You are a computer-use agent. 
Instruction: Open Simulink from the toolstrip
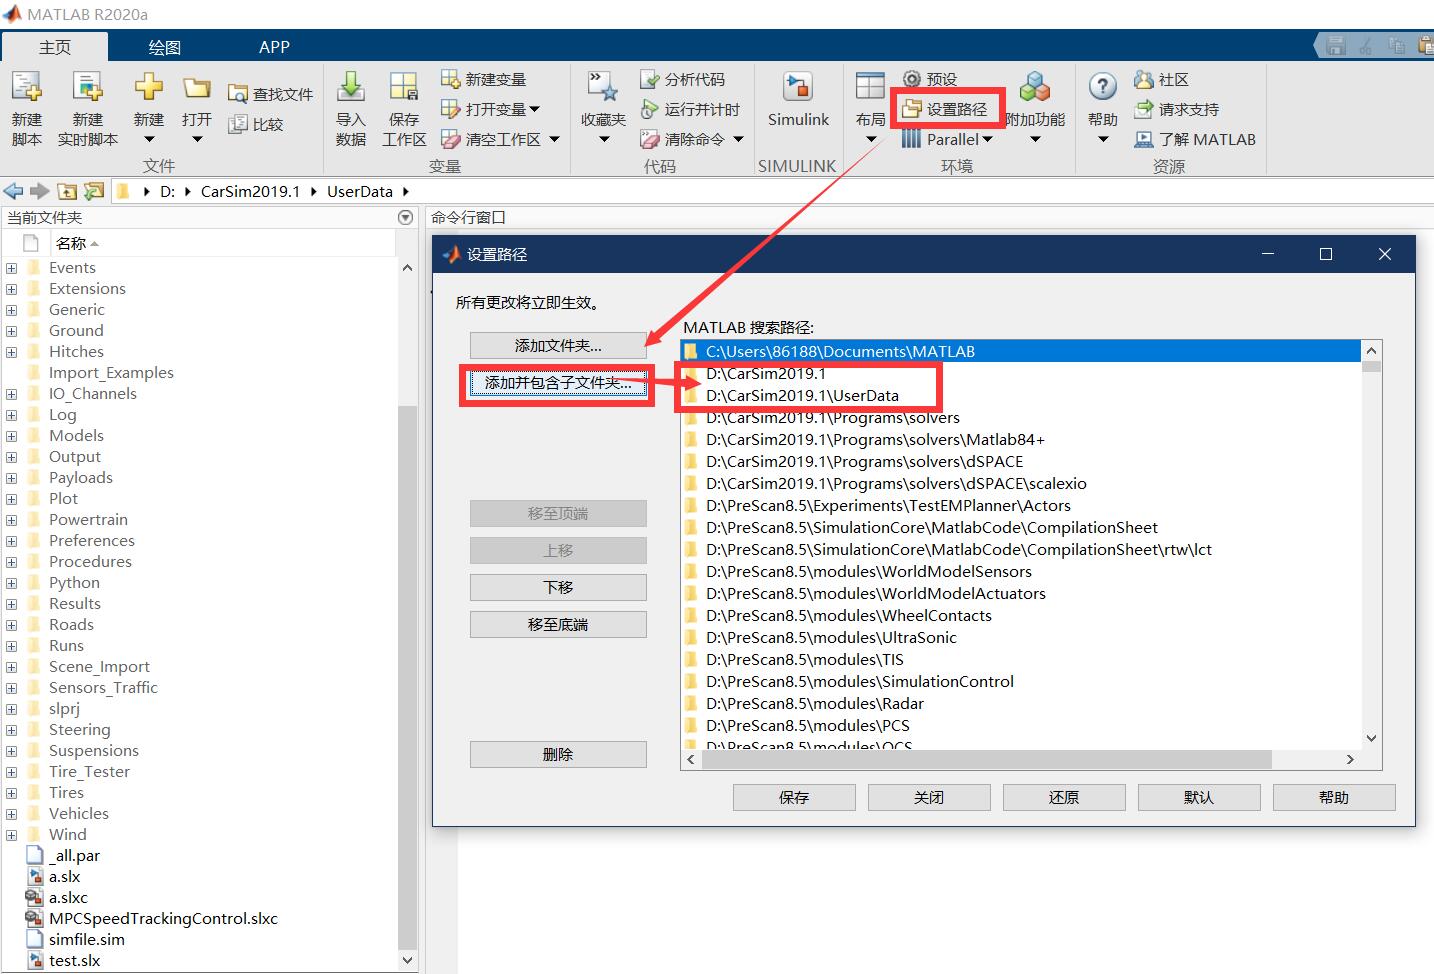(798, 100)
